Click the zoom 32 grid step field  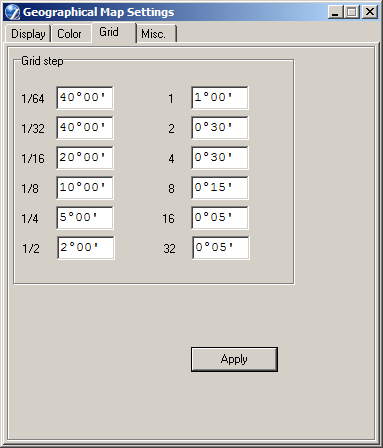[221, 248]
